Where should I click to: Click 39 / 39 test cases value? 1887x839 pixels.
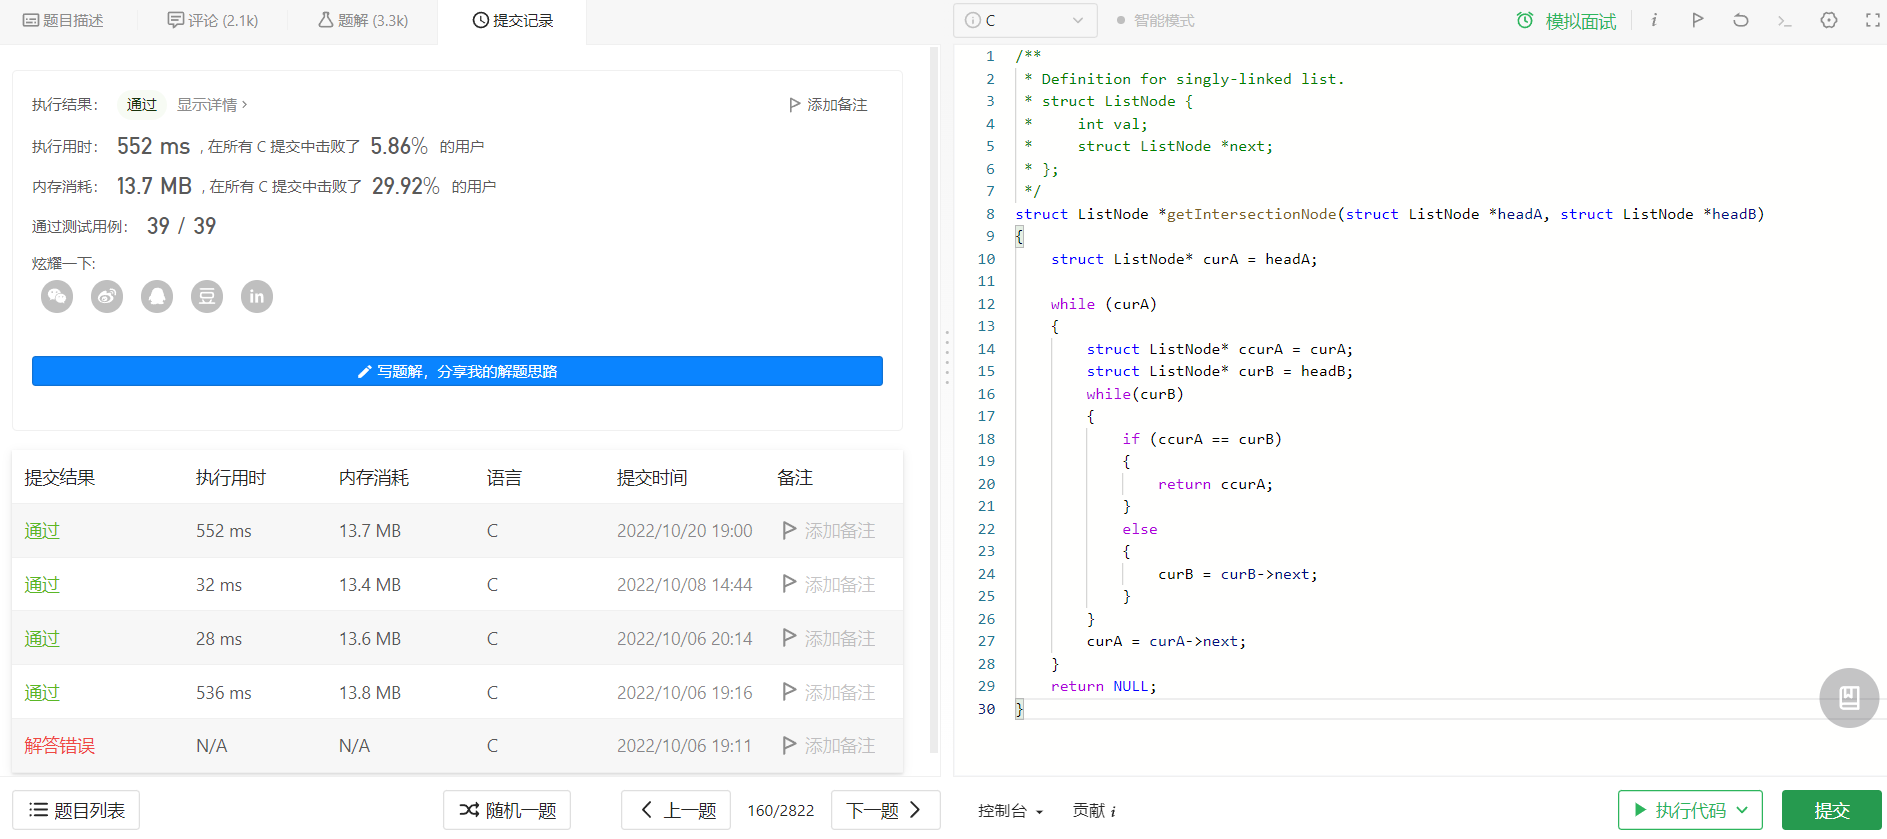tap(181, 226)
